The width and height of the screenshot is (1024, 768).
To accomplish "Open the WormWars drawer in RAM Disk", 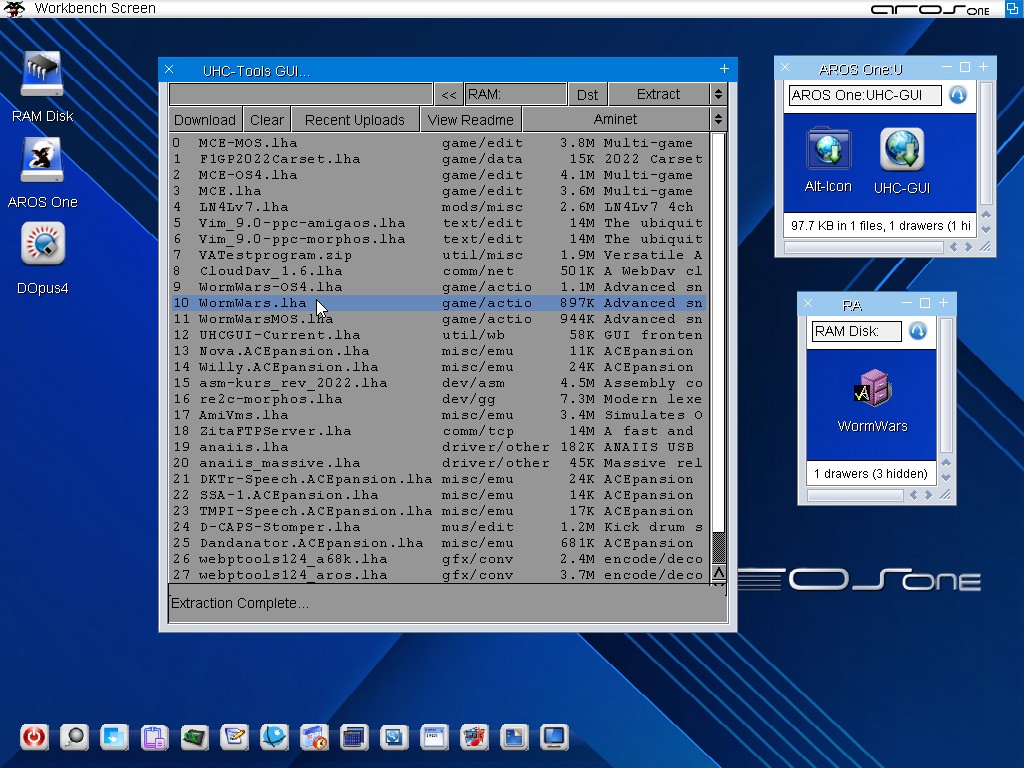I will point(872,390).
